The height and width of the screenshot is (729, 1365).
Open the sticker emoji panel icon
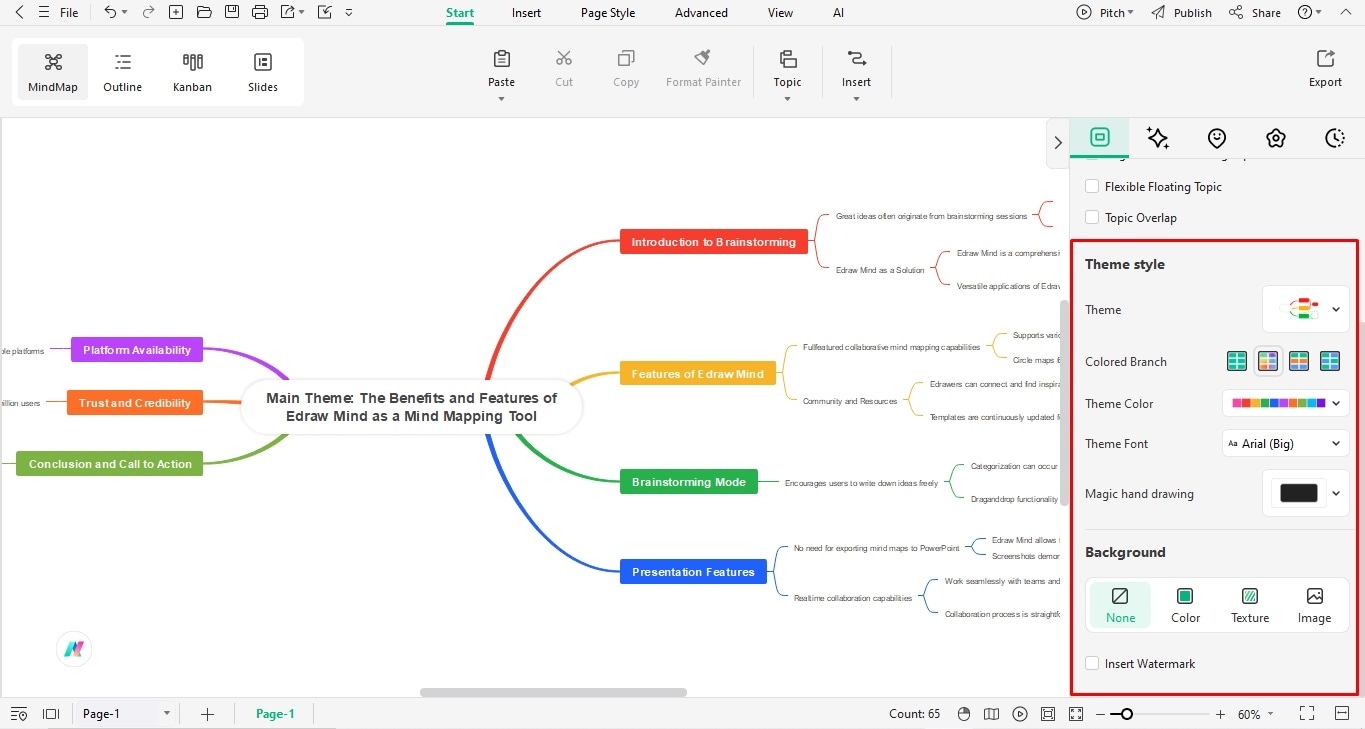click(x=1217, y=138)
